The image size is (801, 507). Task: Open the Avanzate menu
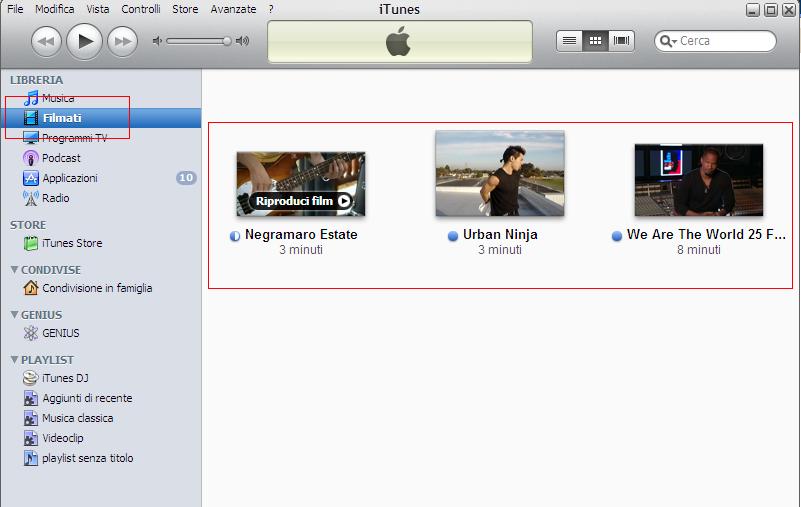click(233, 9)
